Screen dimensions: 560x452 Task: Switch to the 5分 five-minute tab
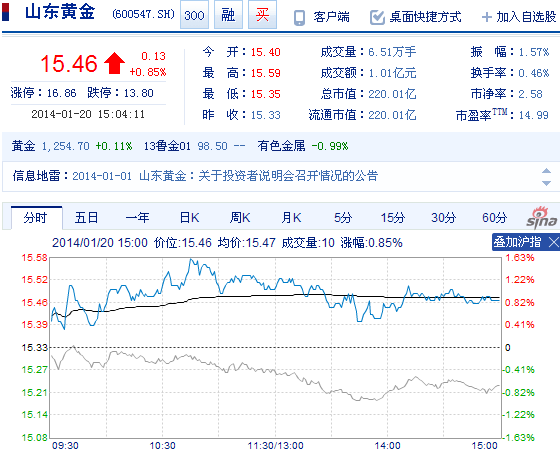coord(343,218)
